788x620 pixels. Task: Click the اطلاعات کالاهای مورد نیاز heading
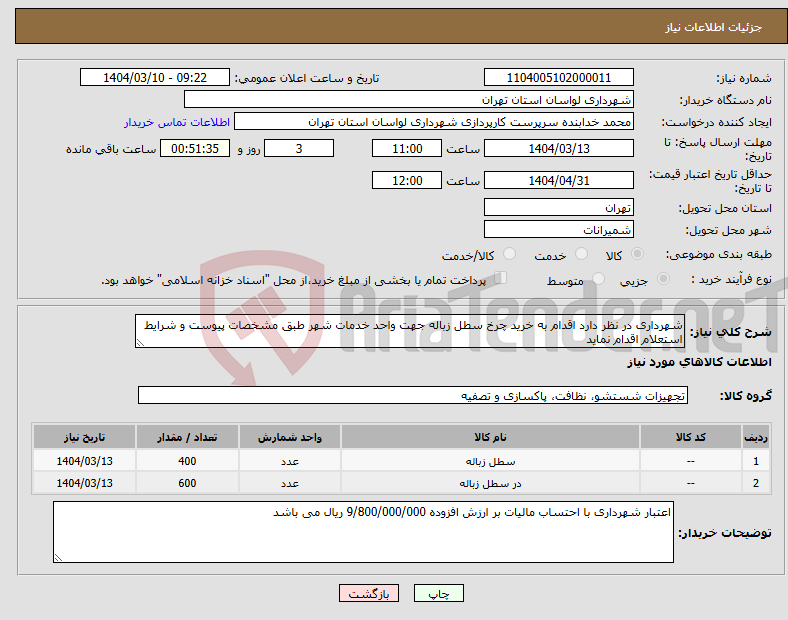tap(699, 362)
